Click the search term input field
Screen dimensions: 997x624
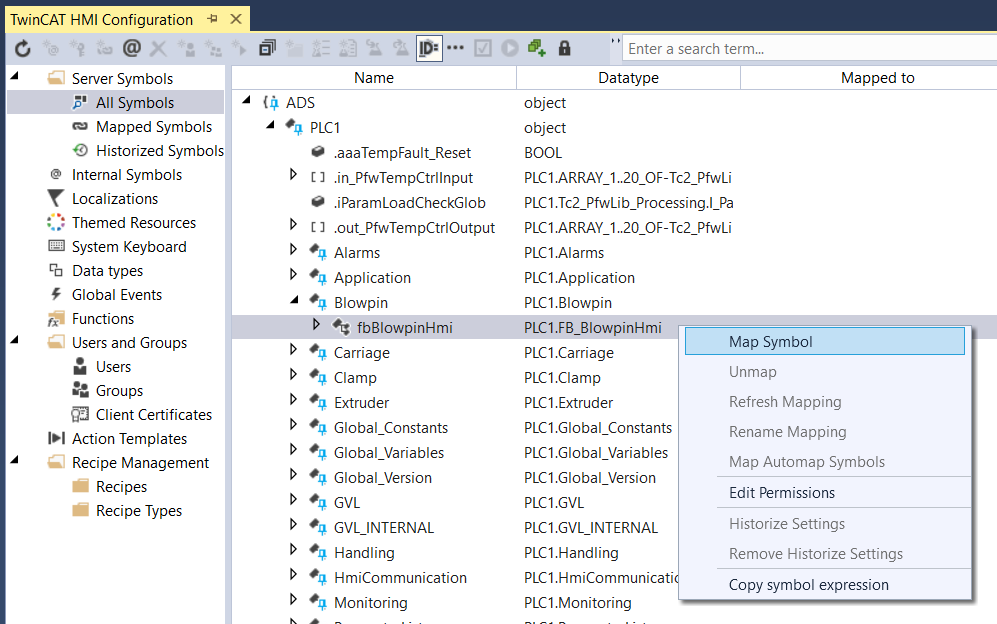click(809, 49)
